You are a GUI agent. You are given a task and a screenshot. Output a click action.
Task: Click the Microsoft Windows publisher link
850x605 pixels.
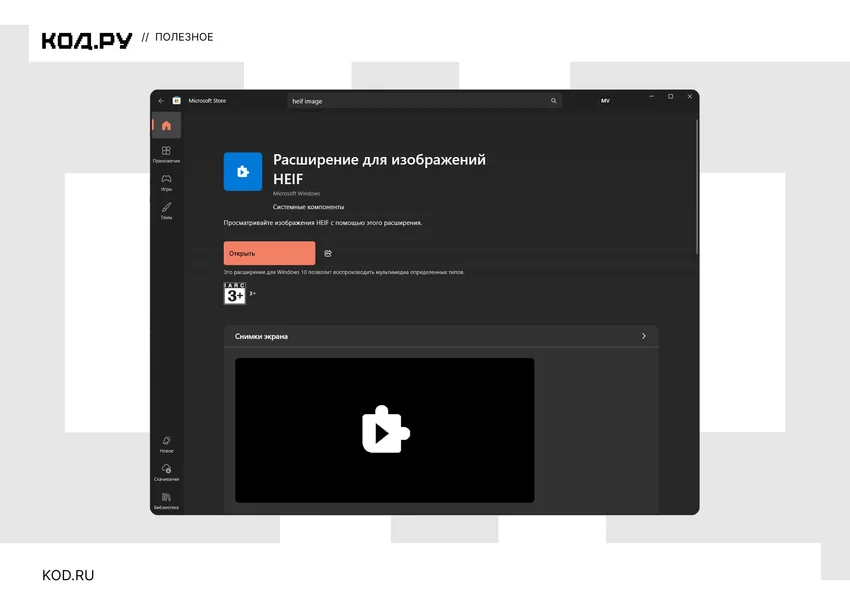pos(297,194)
